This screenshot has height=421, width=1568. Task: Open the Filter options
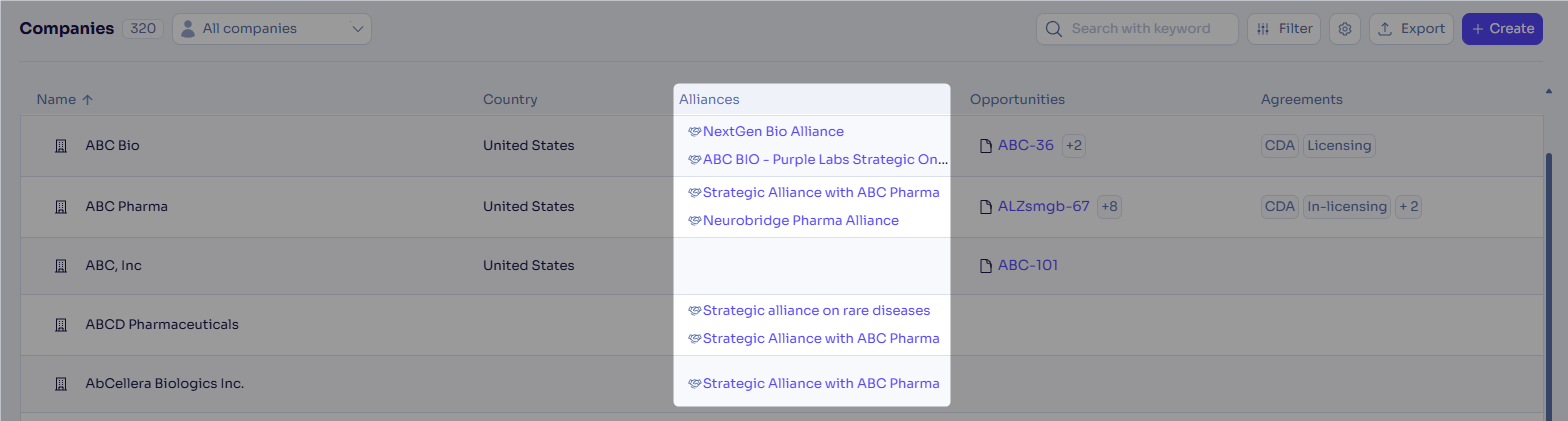click(1284, 29)
